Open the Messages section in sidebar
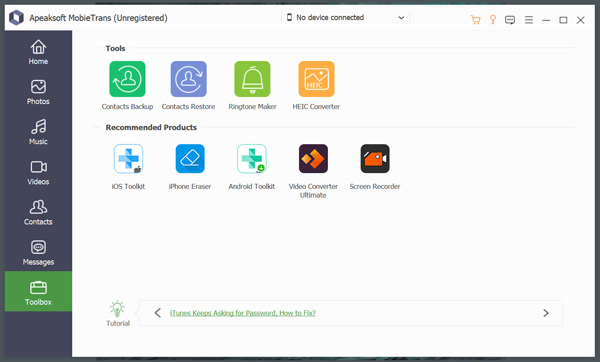The height and width of the screenshot is (362, 600). point(38,253)
